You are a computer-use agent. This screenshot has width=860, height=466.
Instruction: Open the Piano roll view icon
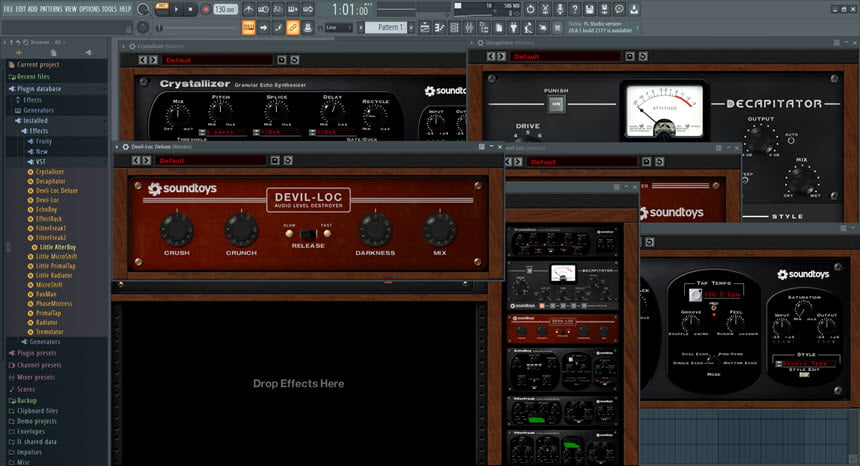pyautogui.click(x=439, y=27)
